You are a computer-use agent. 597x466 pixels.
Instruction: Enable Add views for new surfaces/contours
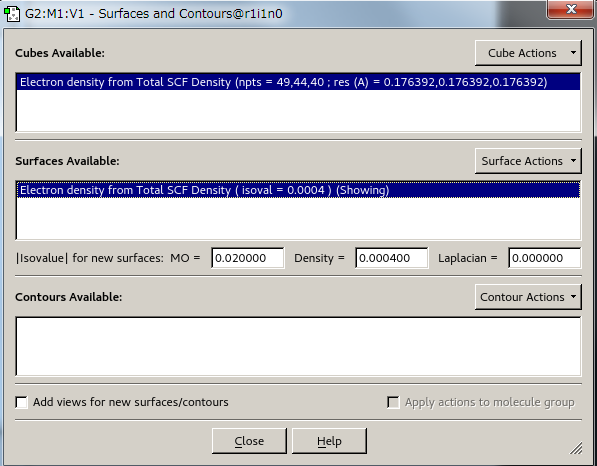pyautogui.click(x=22, y=402)
